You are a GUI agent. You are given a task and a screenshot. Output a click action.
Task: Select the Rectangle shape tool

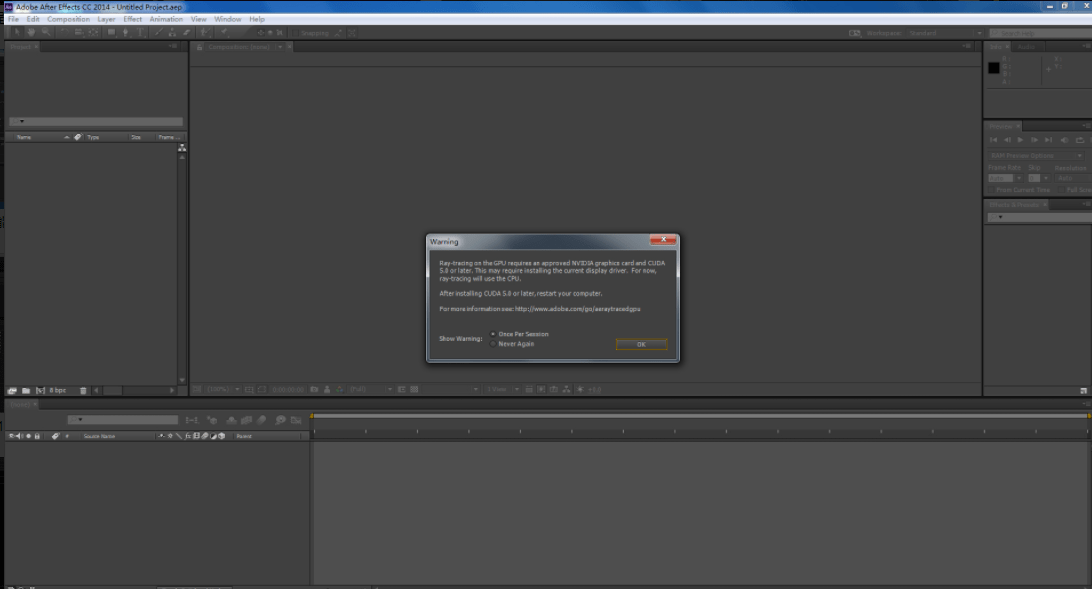point(111,33)
